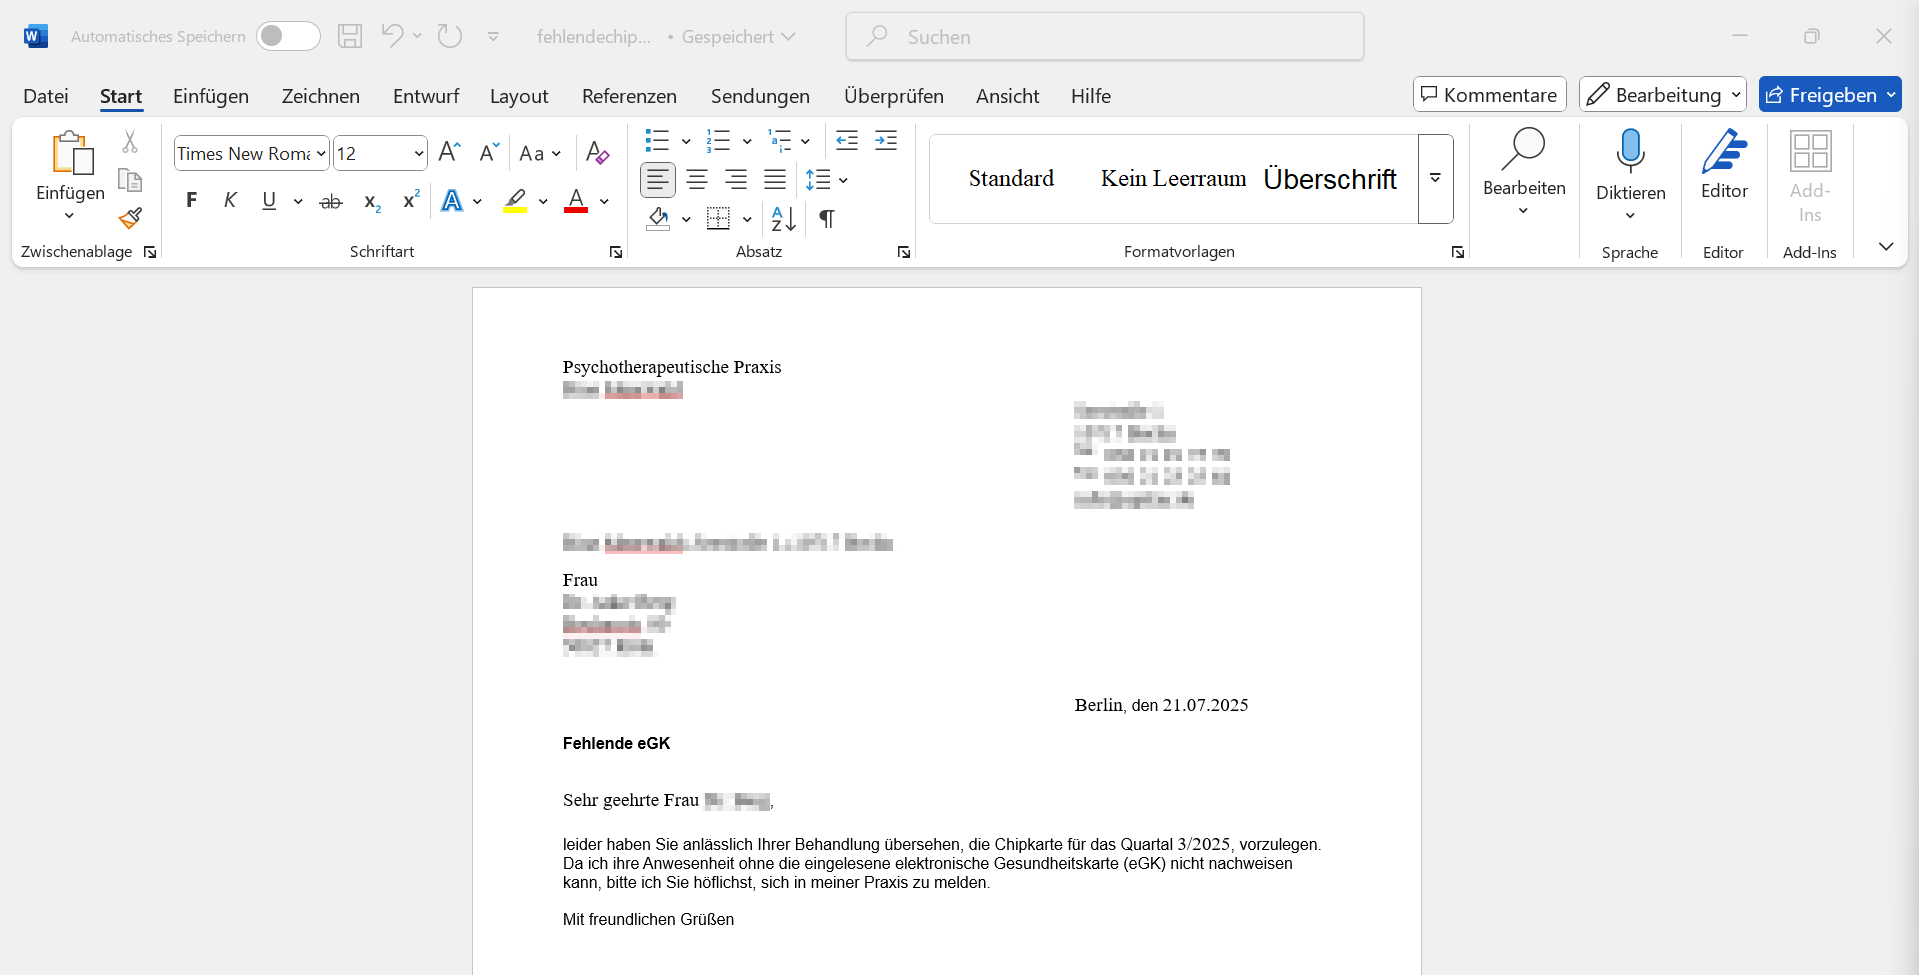Decrease paragraph indent
1919x975 pixels.
click(x=847, y=140)
